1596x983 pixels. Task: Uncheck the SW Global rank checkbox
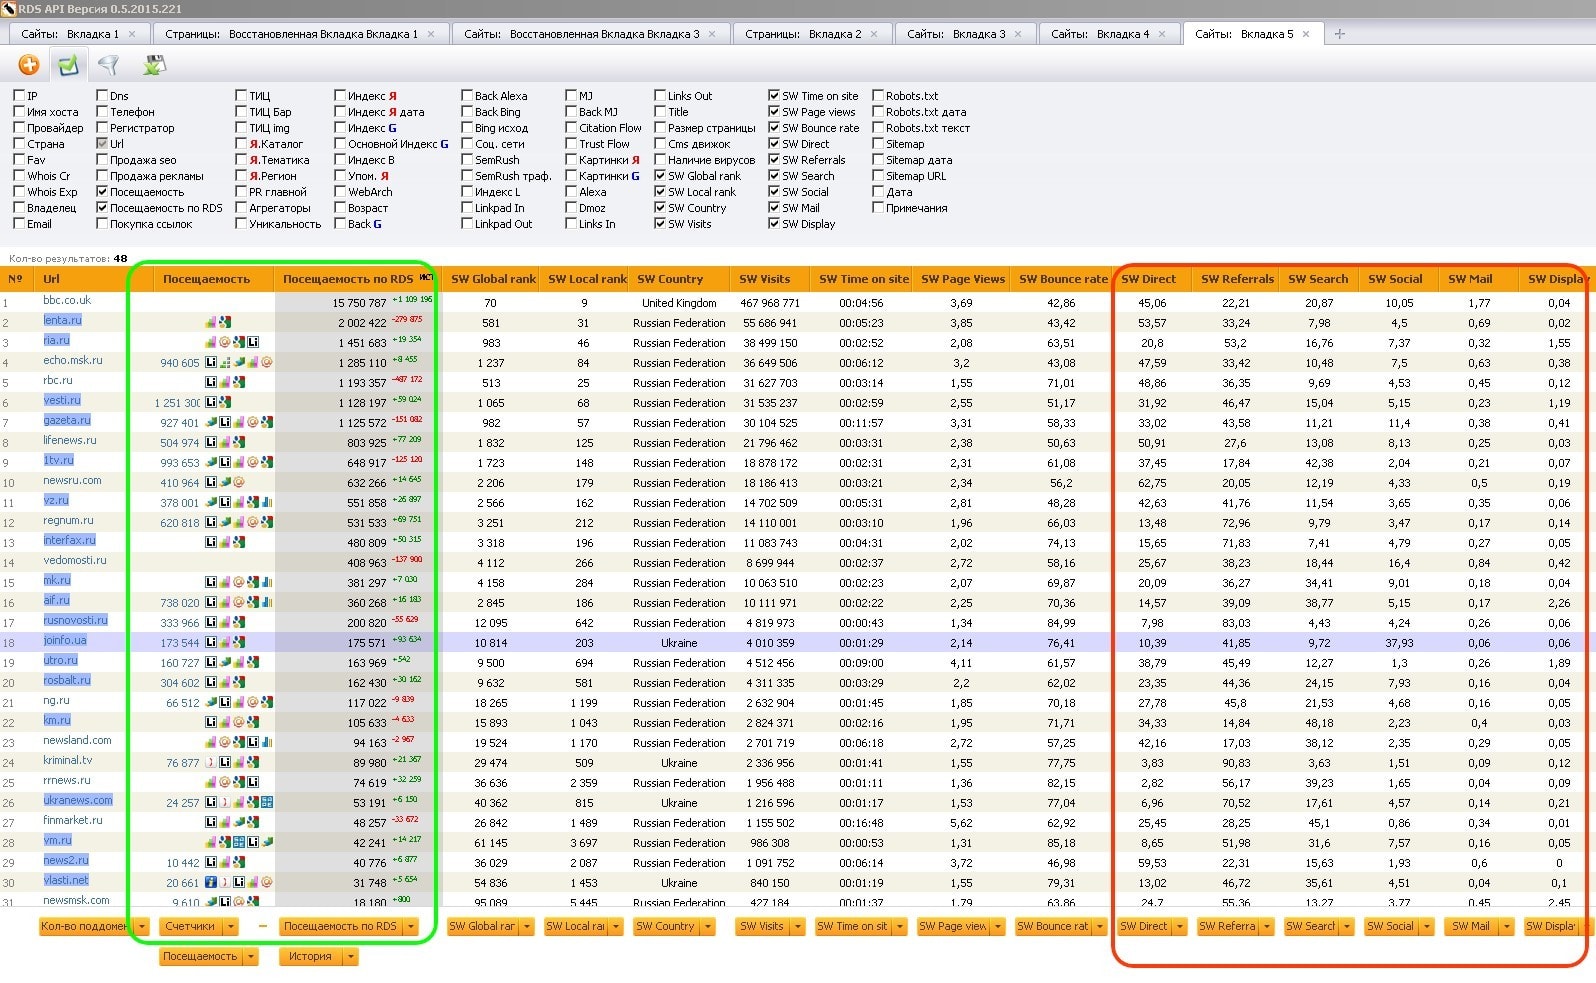(660, 176)
